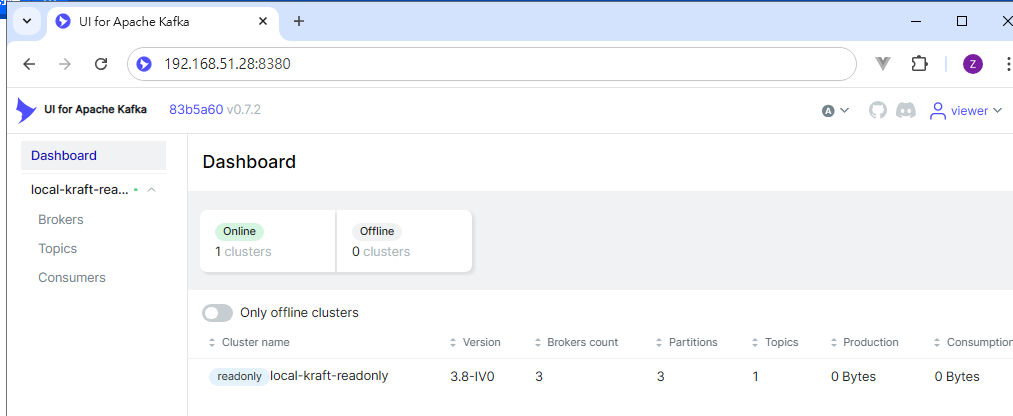Open a new browser tab
Screen dimensions: 1013x416
298,21
